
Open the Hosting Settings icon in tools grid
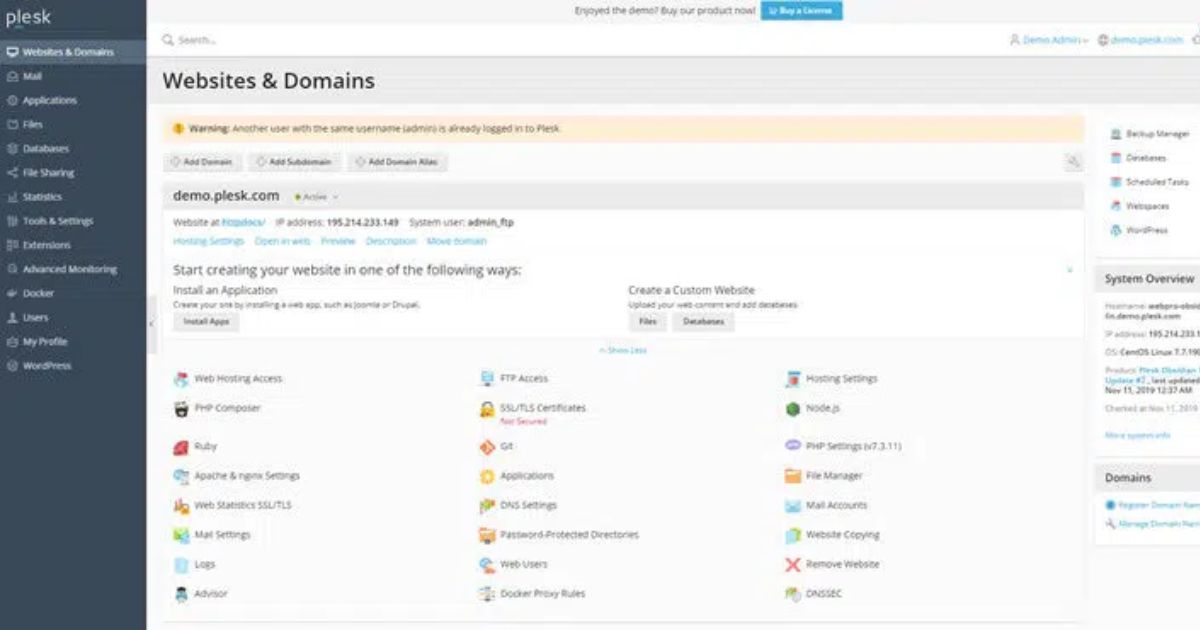tap(793, 379)
